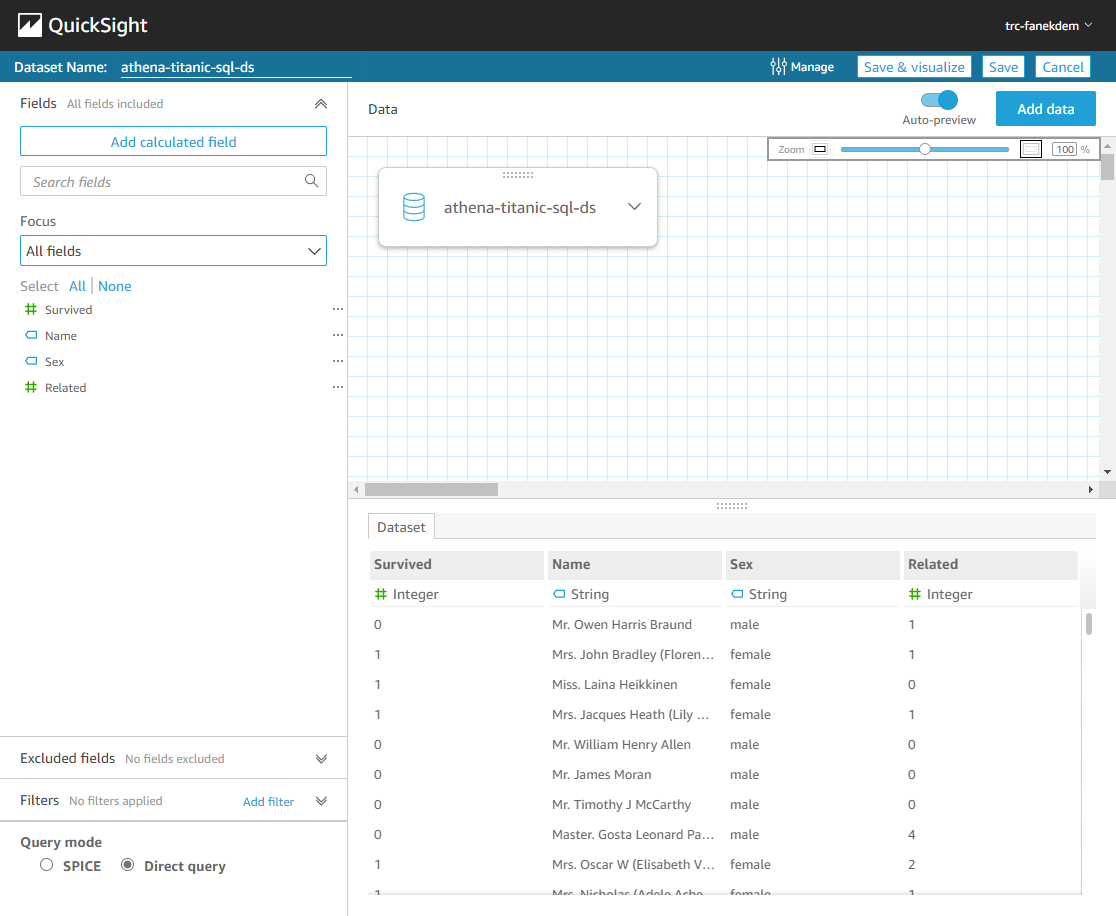Toggle the Auto-preview switch

tap(939, 100)
